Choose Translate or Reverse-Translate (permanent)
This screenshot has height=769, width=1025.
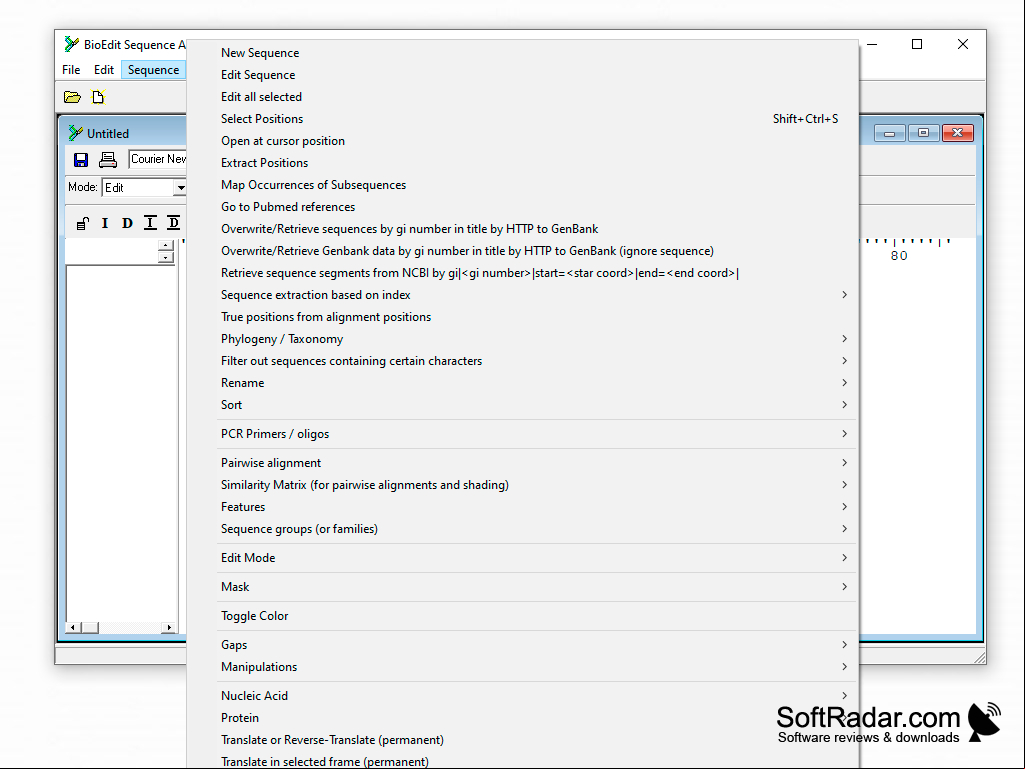(522, 740)
